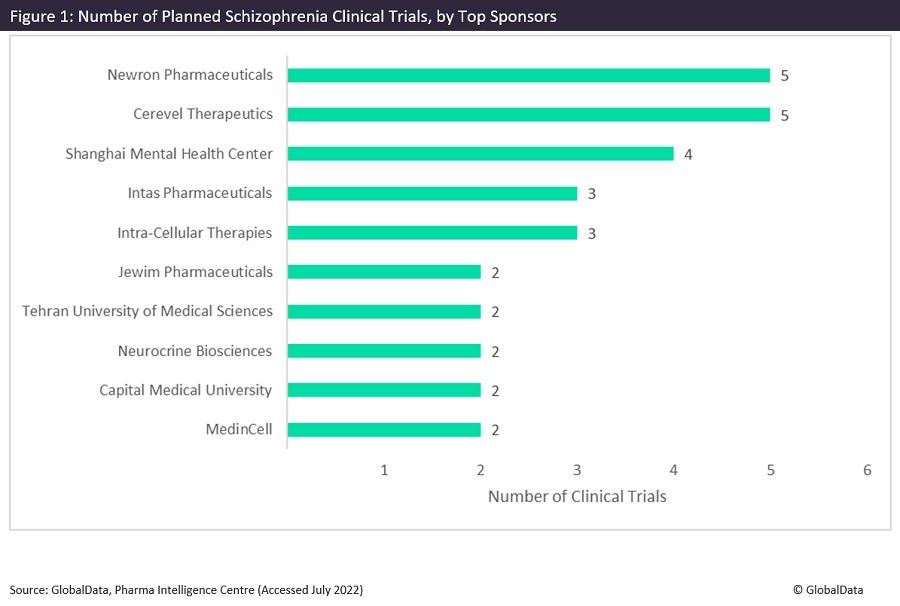Image resolution: width=900 pixels, height=606 pixels.
Task: Click the Neurocrine Biosciences label
Action: pyautogui.click(x=195, y=351)
